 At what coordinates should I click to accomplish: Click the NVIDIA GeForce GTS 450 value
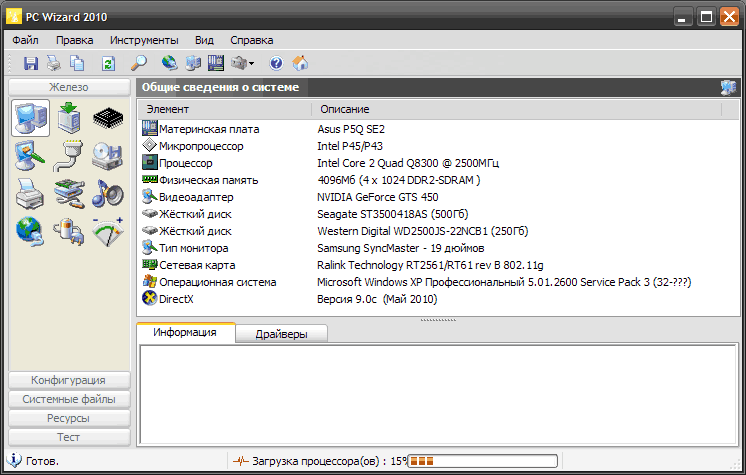click(x=378, y=197)
